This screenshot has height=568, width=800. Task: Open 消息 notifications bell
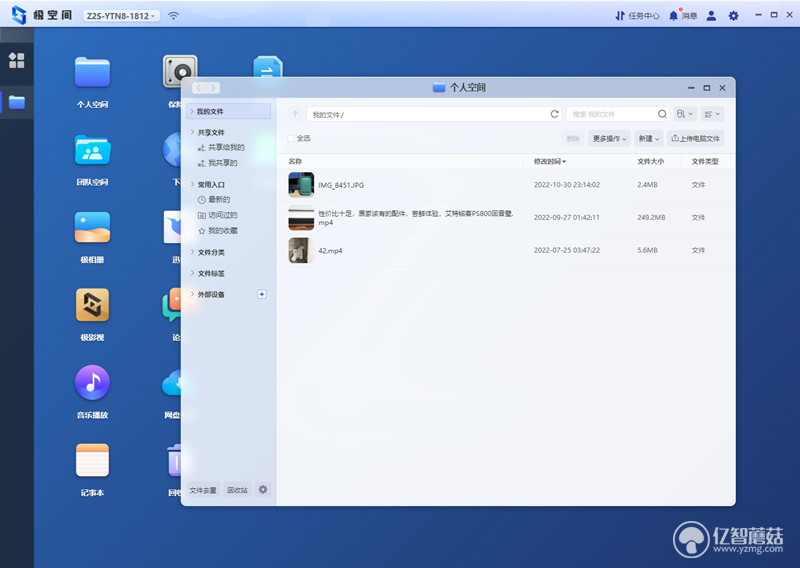(683, 15)
